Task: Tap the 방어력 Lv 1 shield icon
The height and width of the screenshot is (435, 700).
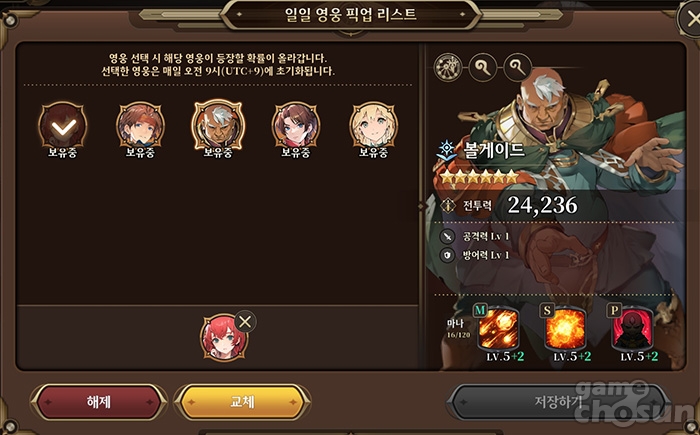Action: coord(447,255)
